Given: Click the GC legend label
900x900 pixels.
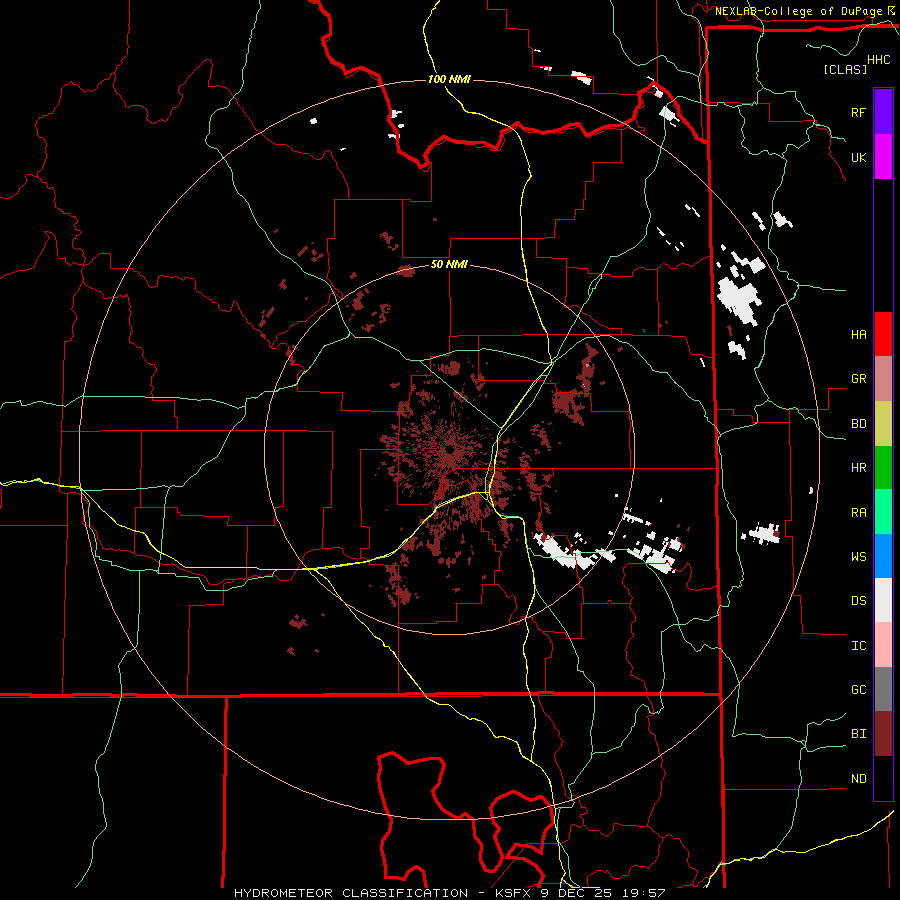Looking at the screenshot, I should (858, 689).
